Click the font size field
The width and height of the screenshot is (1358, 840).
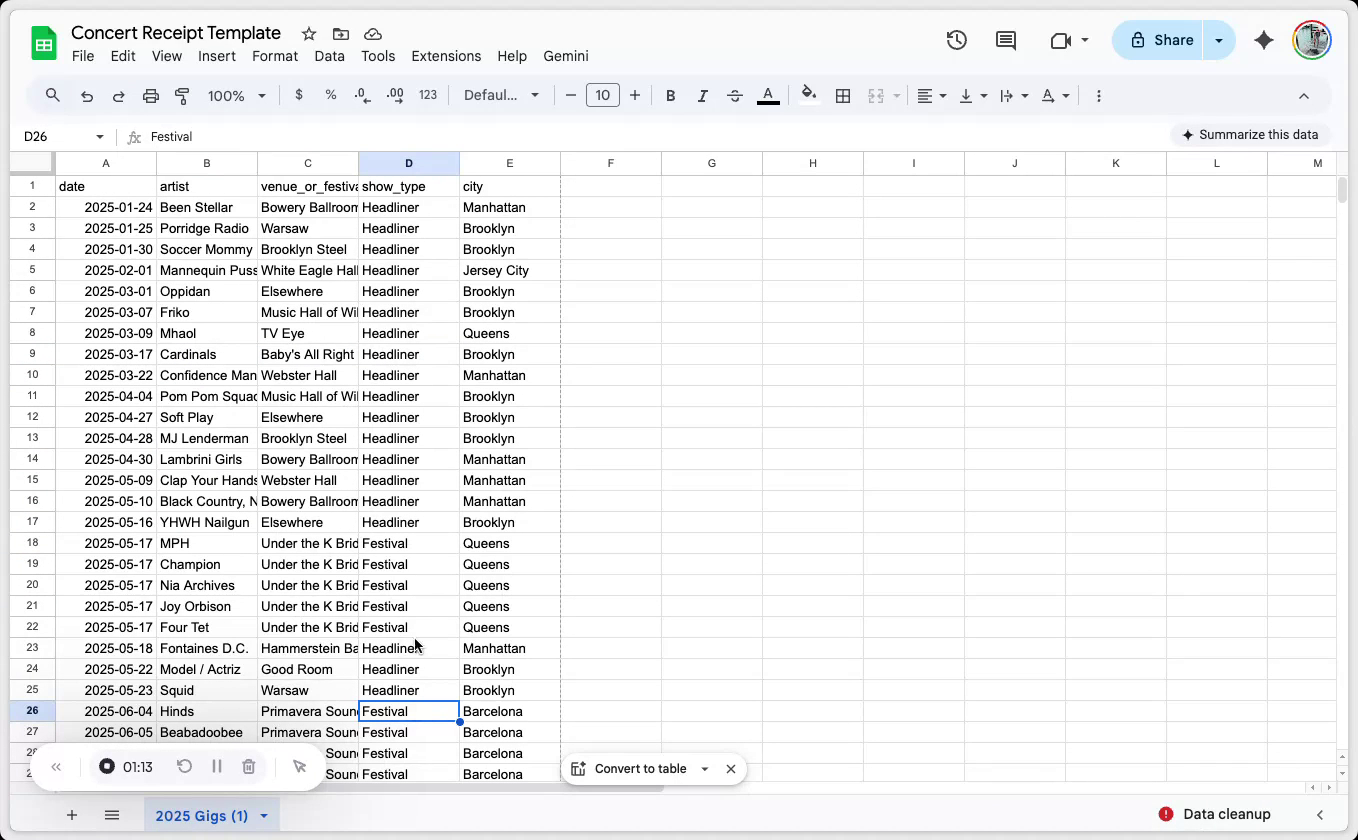(x=603, y=95)
